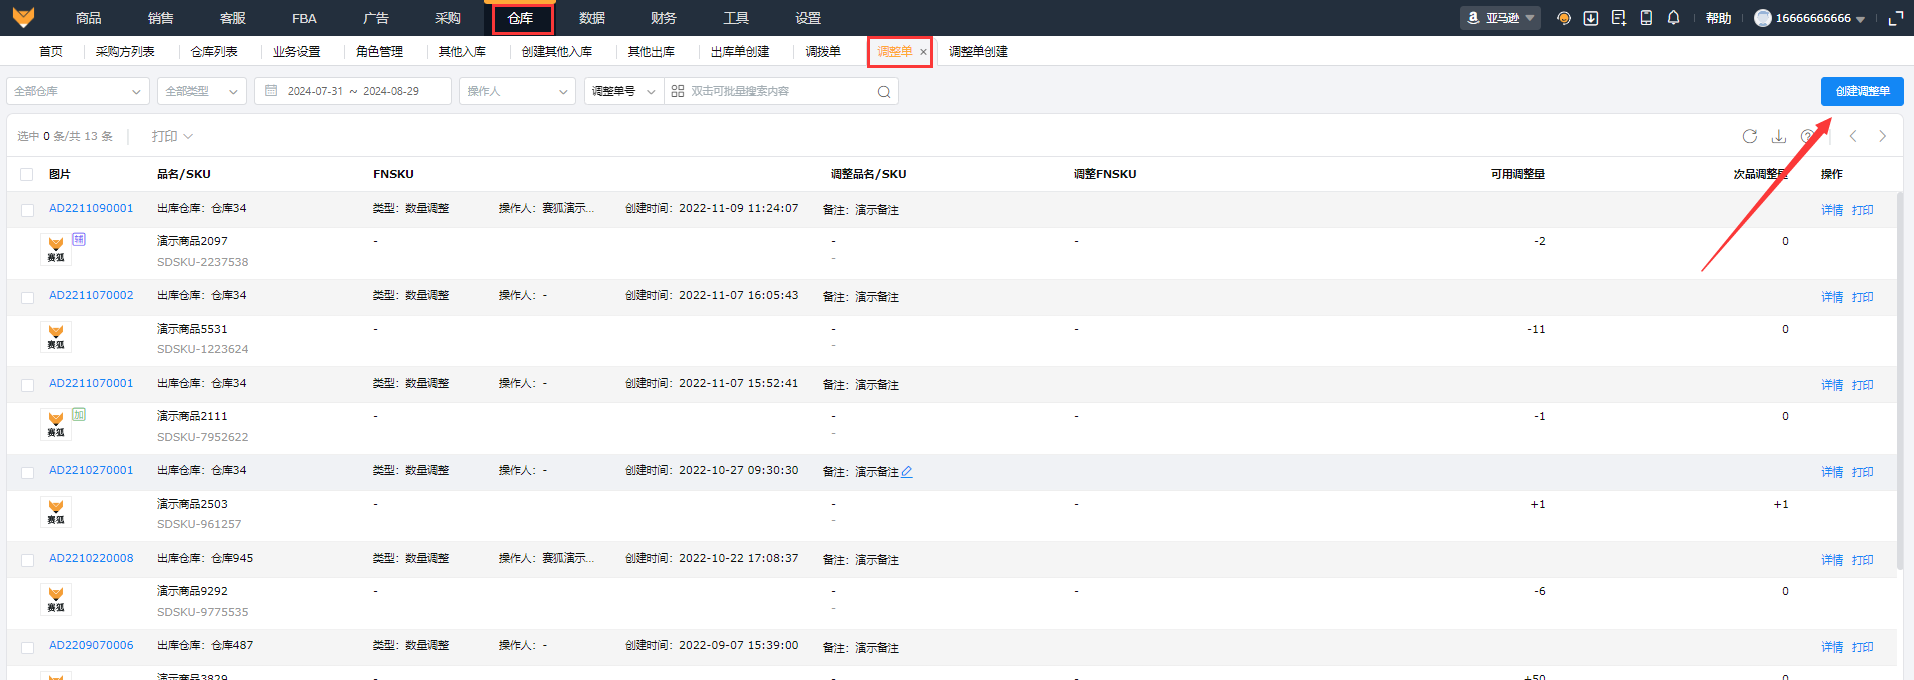Open thumbnail of 演示商品5531
The width and height of the screenshot is (1914, 680).
[56, 337]
